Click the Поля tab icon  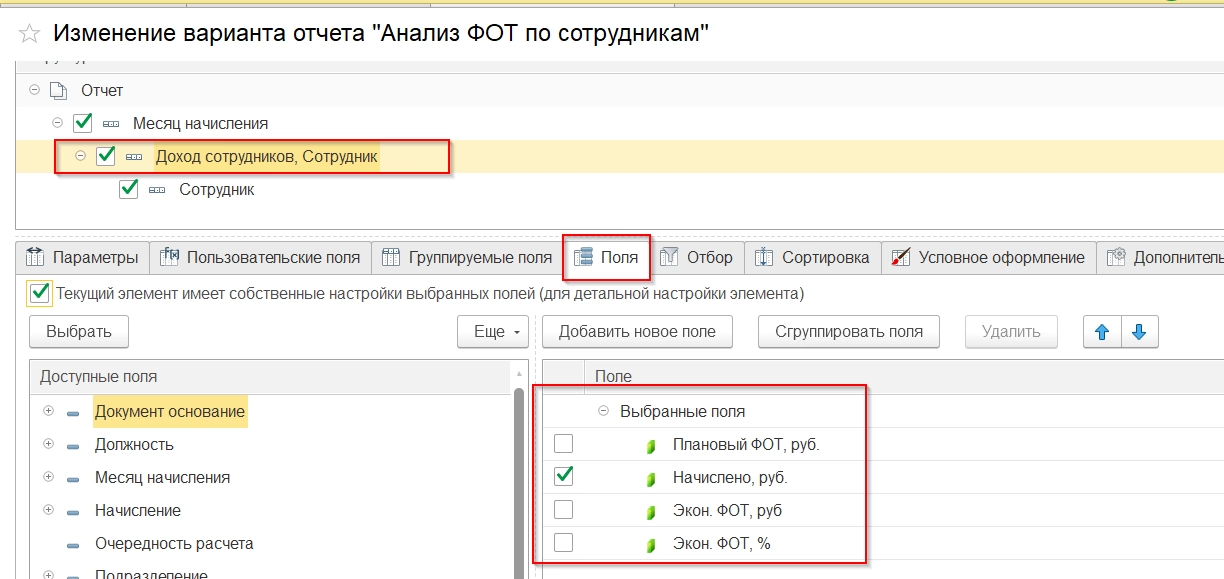click(x=583, y=258)
